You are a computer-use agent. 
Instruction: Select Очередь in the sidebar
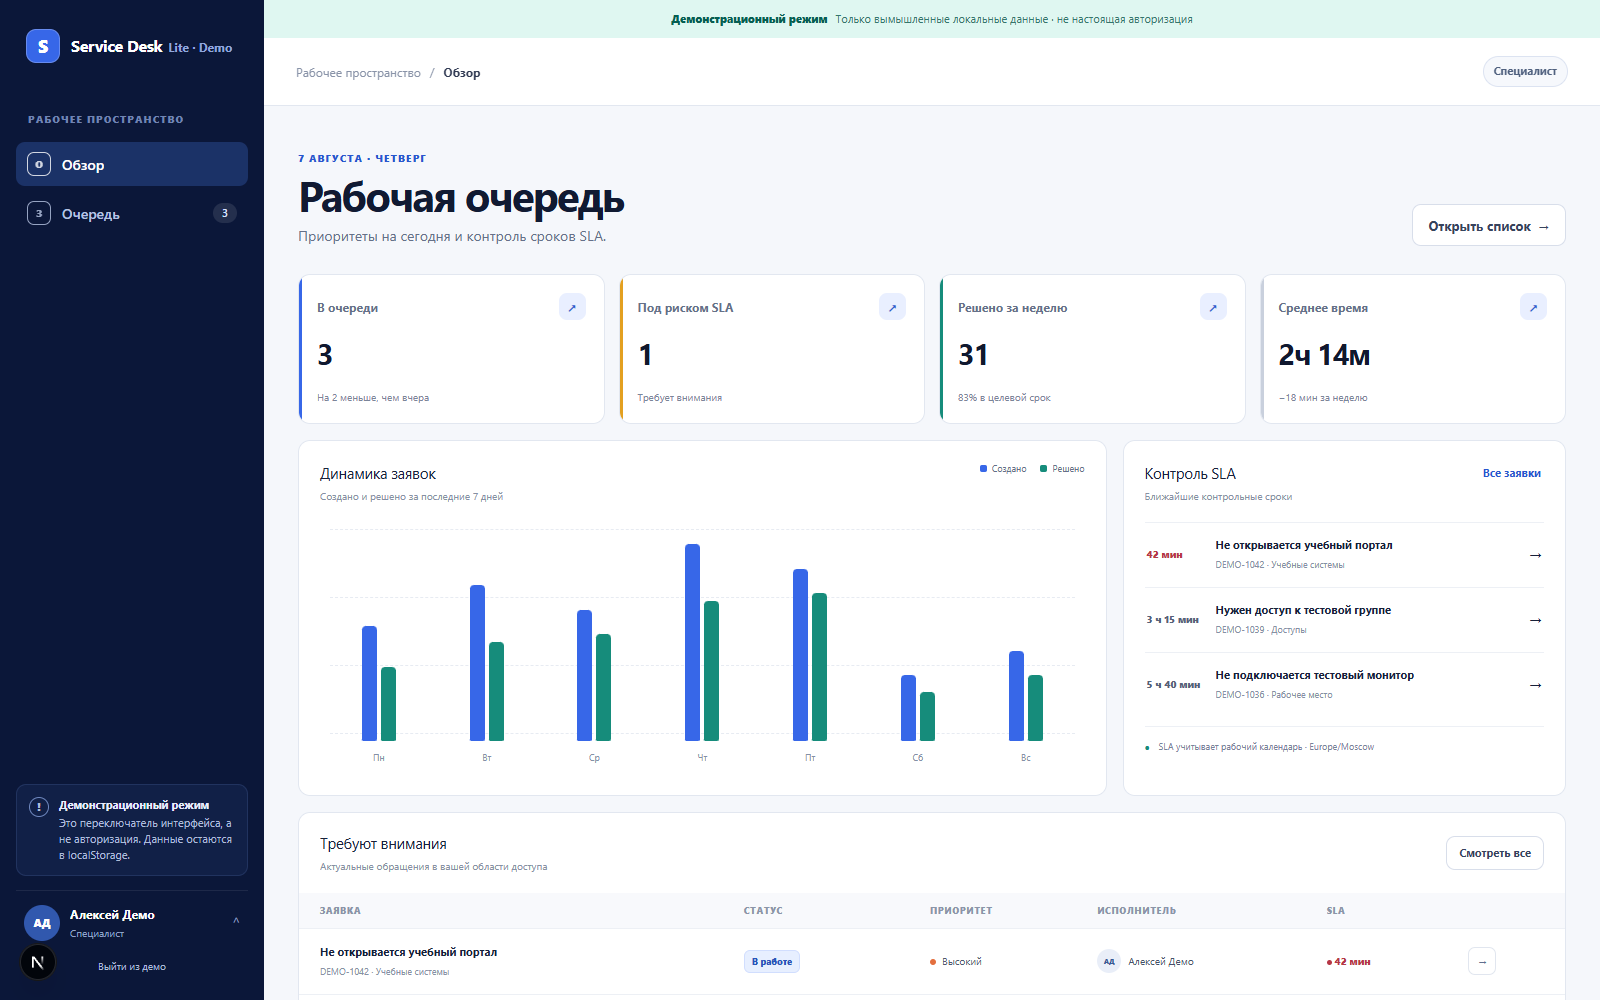coord(132,213)
